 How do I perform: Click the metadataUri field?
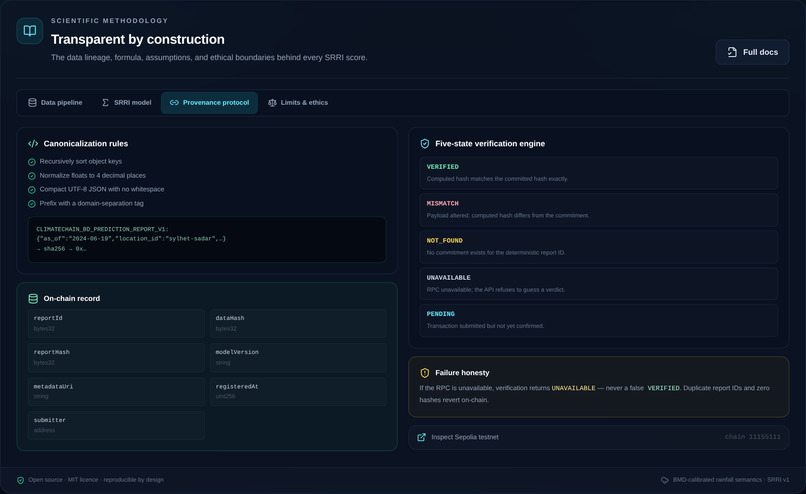click(x=116, y=392)
